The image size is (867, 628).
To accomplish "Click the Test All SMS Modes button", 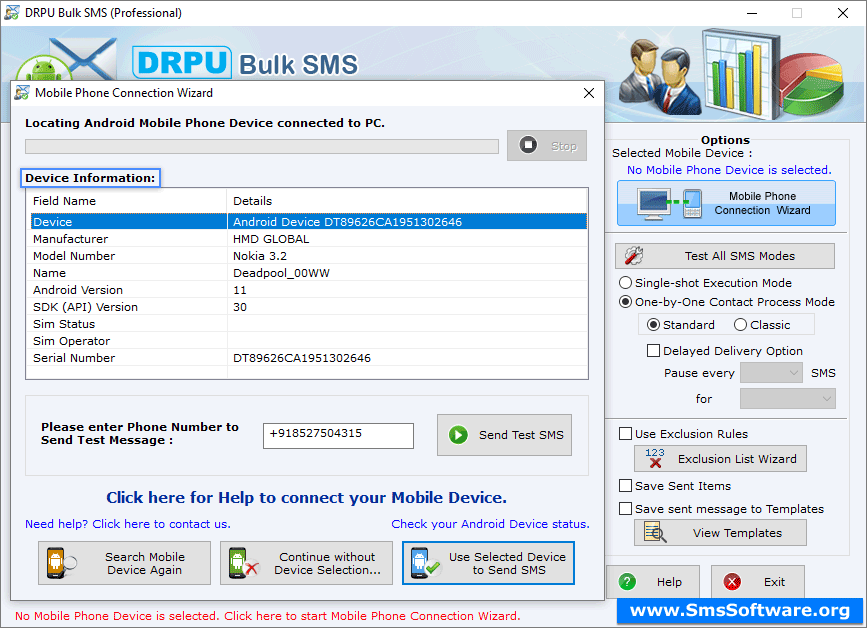I will pyautogui.click(x=724, y=256).
